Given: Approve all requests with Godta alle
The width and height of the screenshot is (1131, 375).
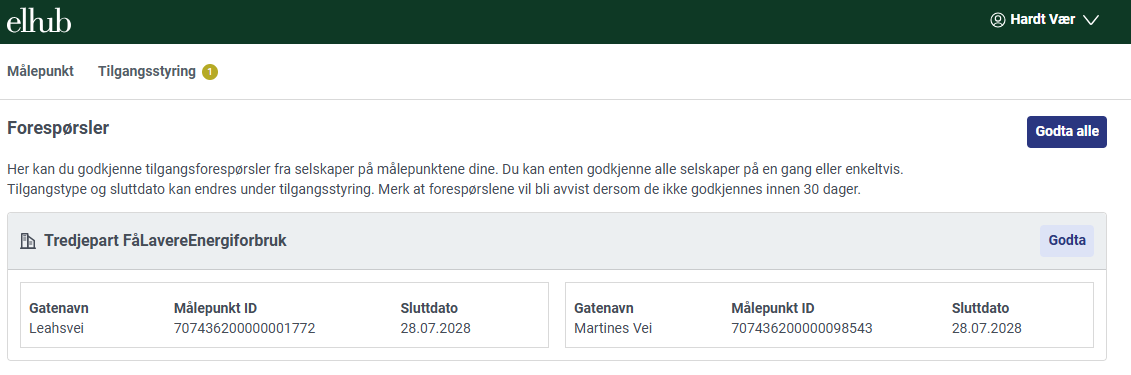Looking at the screenshot, I should pos(1067,132).
